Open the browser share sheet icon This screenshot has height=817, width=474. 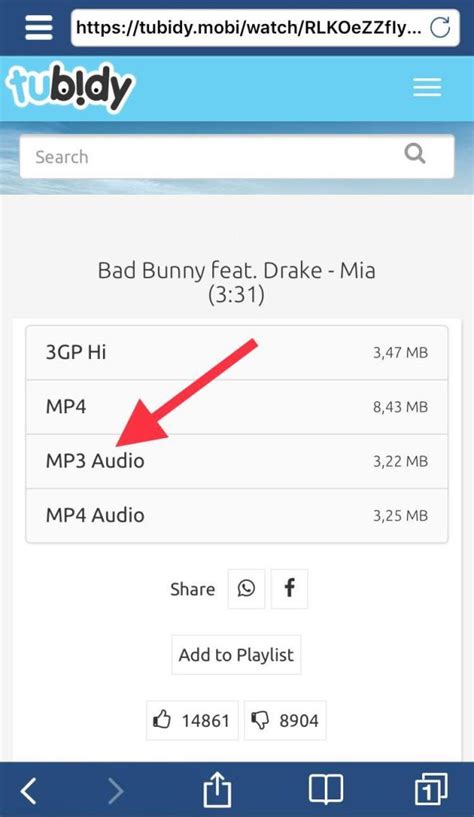click(217, 788)
